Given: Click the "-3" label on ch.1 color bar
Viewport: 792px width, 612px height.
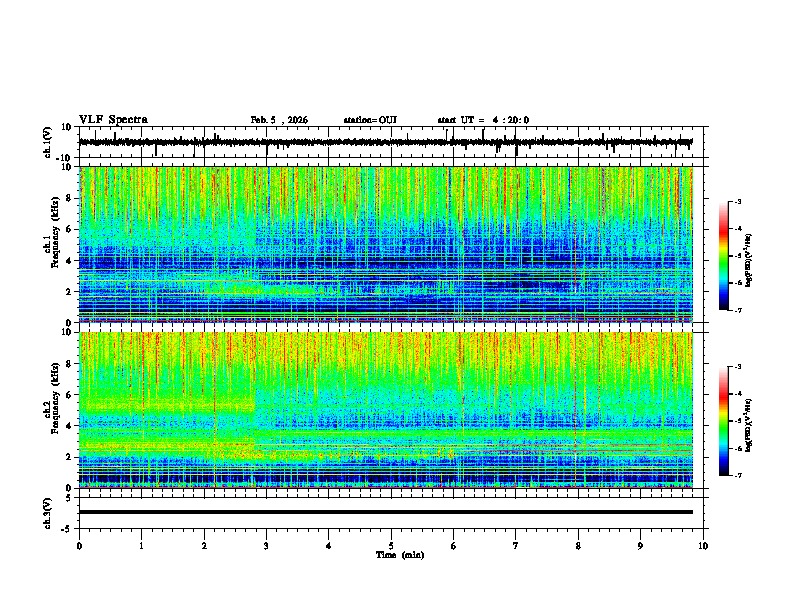Looking at the screenshot, I should [x=737, y=201].
